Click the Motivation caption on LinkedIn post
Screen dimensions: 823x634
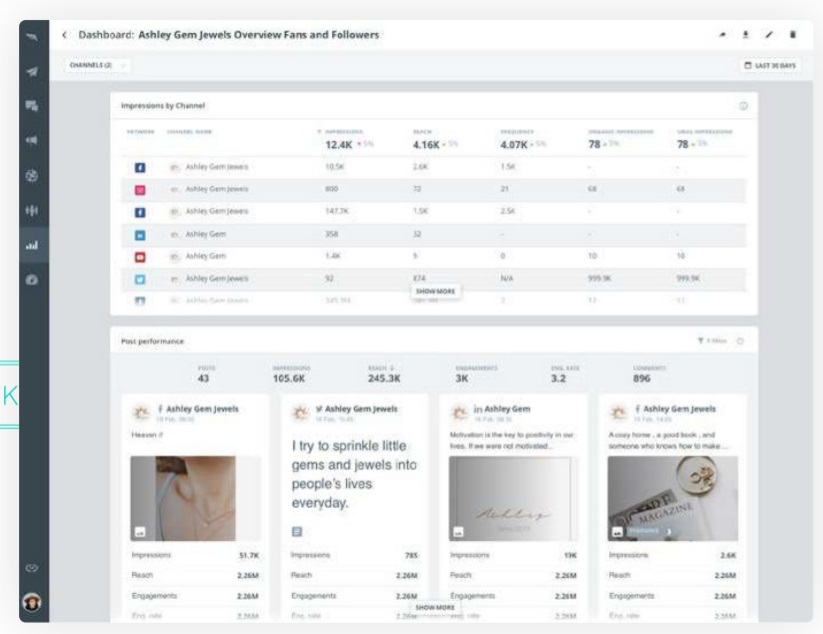512,440
